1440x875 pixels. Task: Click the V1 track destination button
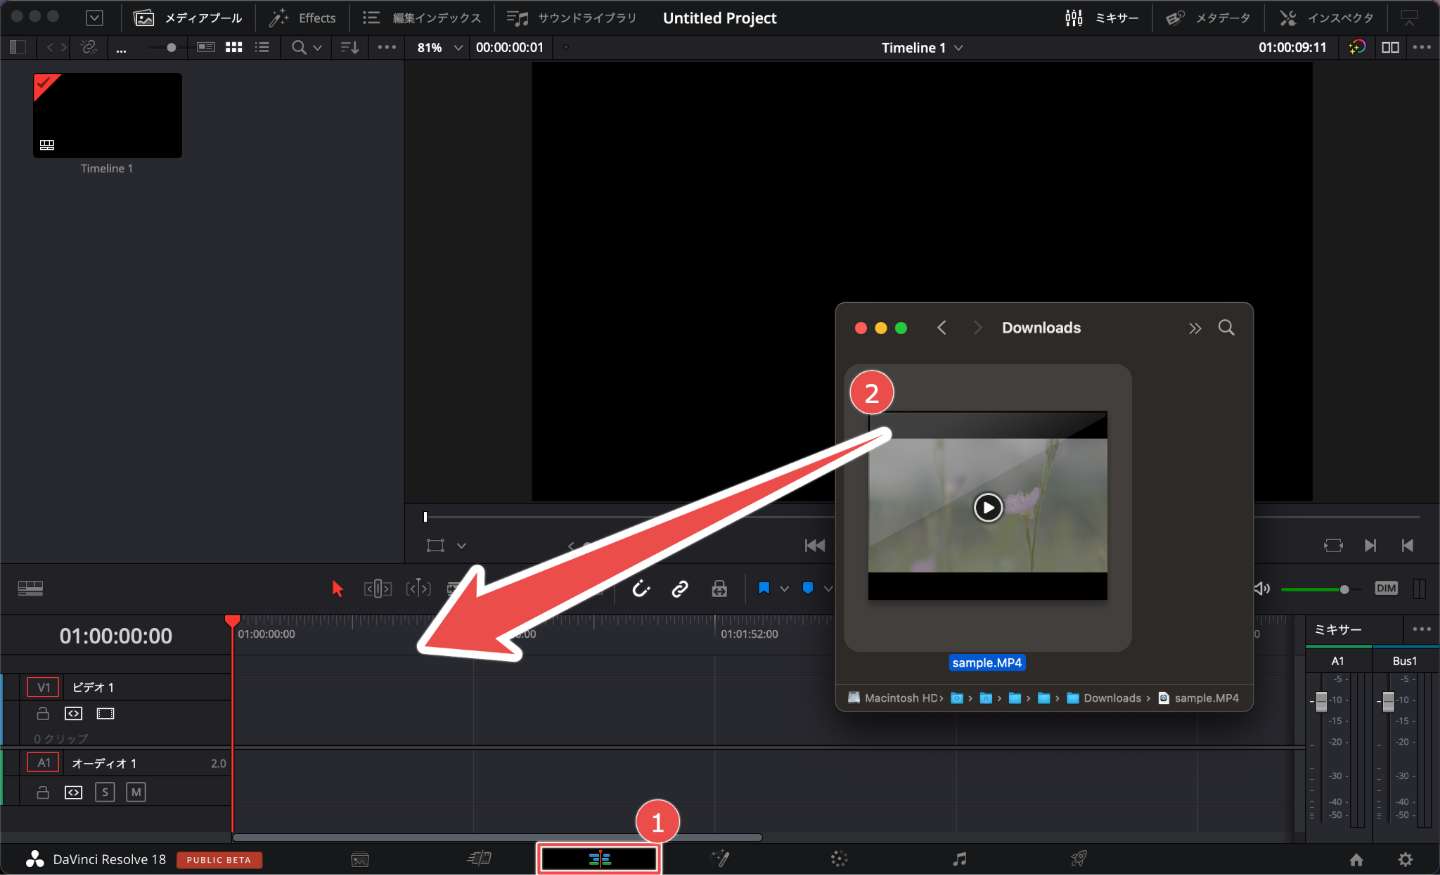43,687
